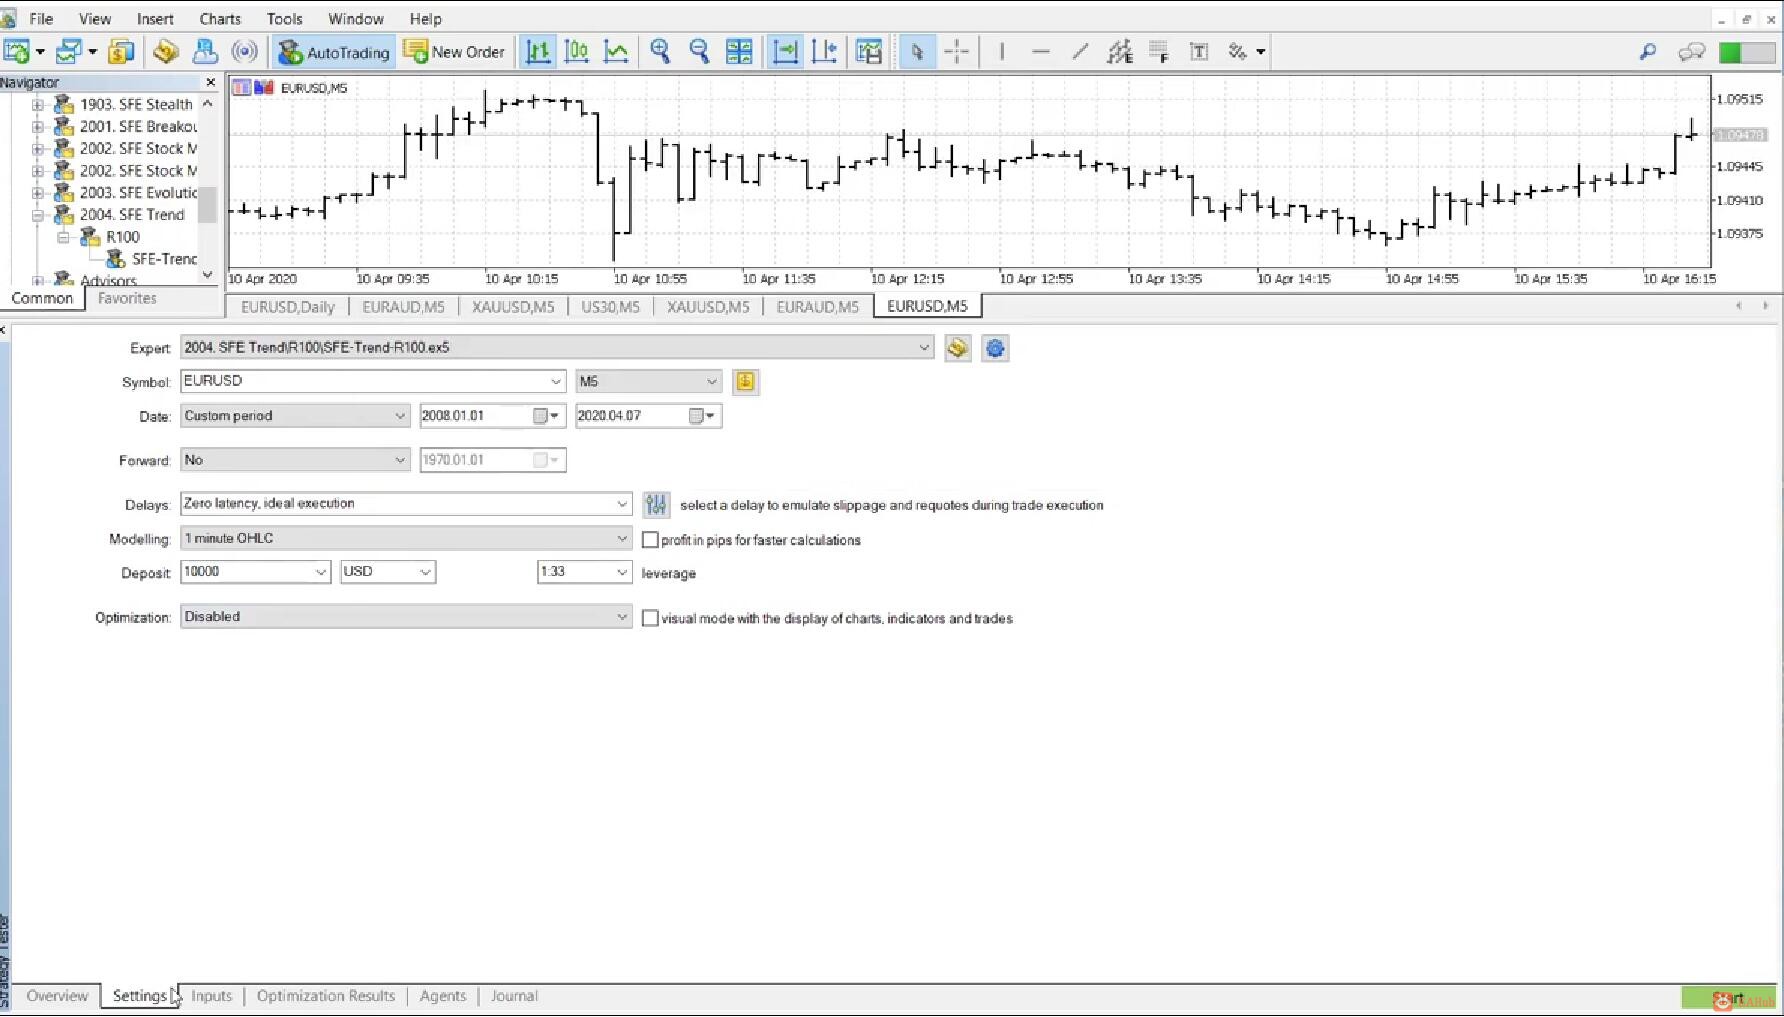Open the Modelling dropdown showing 1 minute OHLC
1784x1017 pixels.
tap(406, 538)
